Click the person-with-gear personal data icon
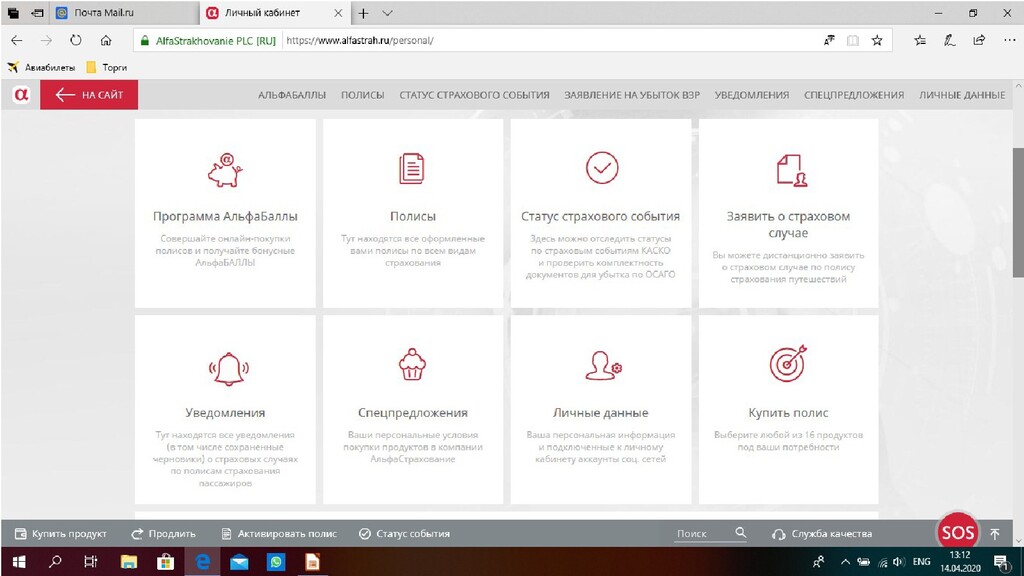 coord(603,366)
